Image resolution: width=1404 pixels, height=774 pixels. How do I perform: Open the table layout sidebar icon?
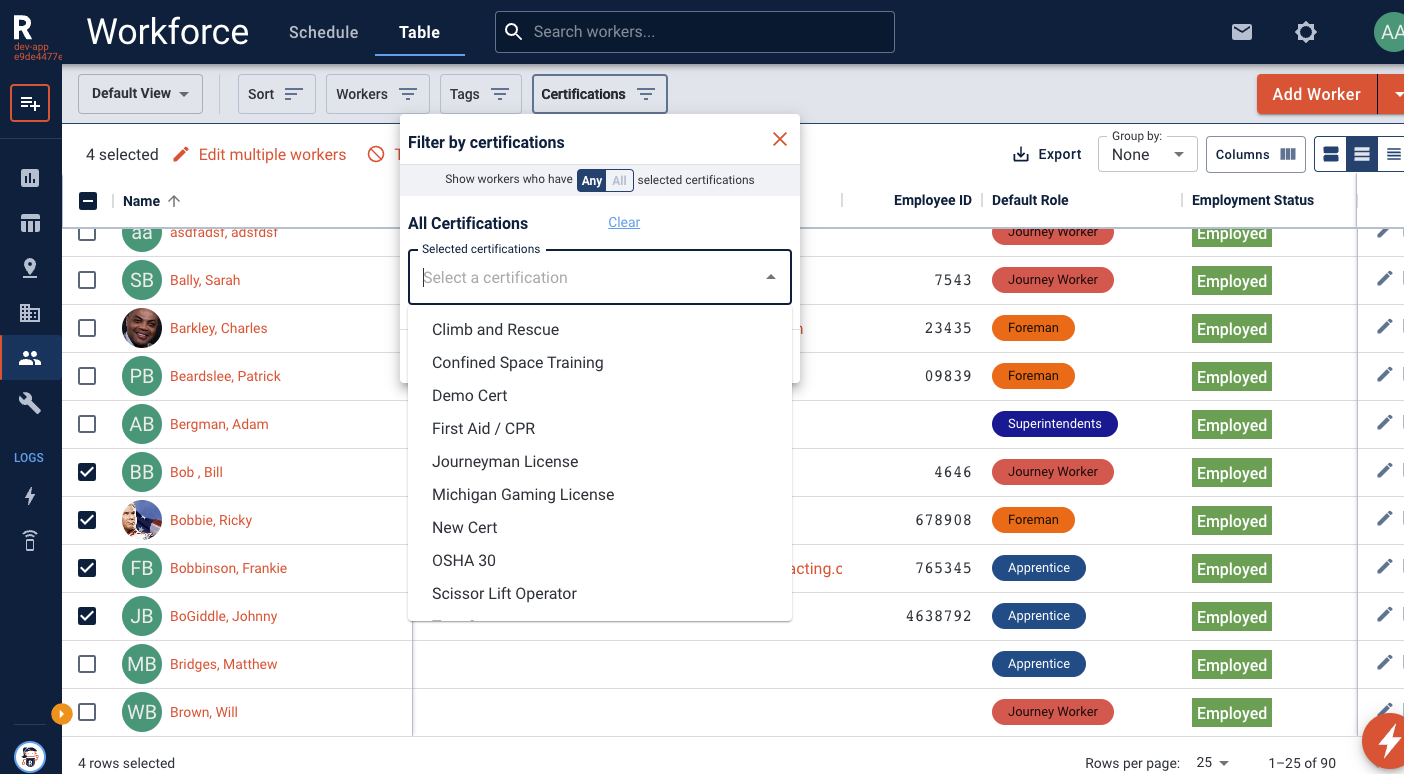click(30, 223)
